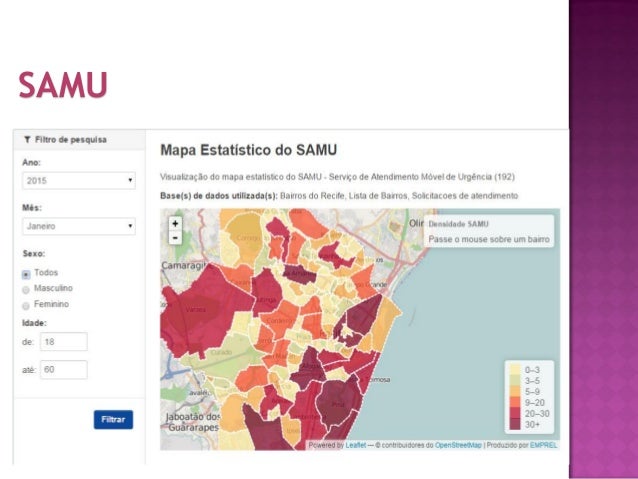Viewport: 638px width, 479px height.
Task: Click the SAMU slide title
Action: 63,85
